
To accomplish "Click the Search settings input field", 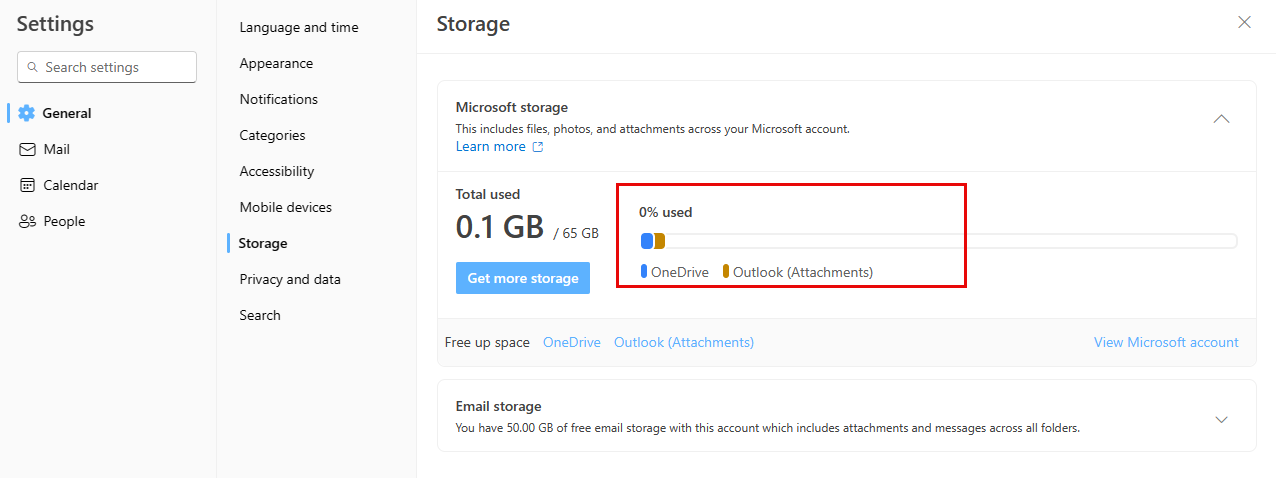I will 107,67.
